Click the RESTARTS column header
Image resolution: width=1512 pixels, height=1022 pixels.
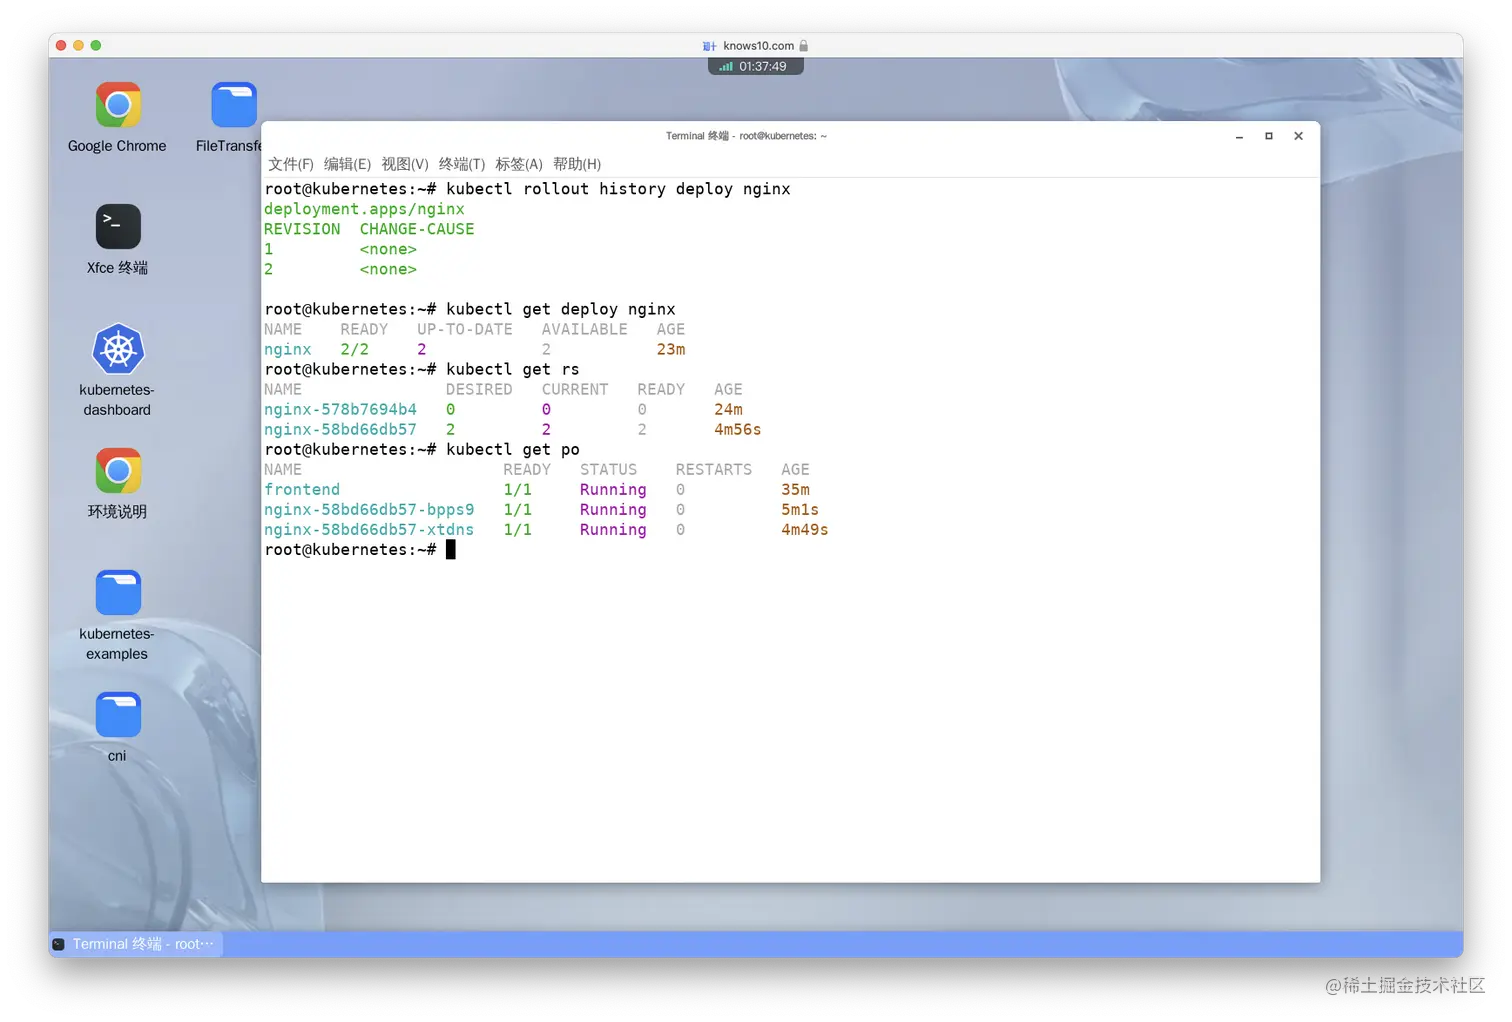[x=714, y=469]
